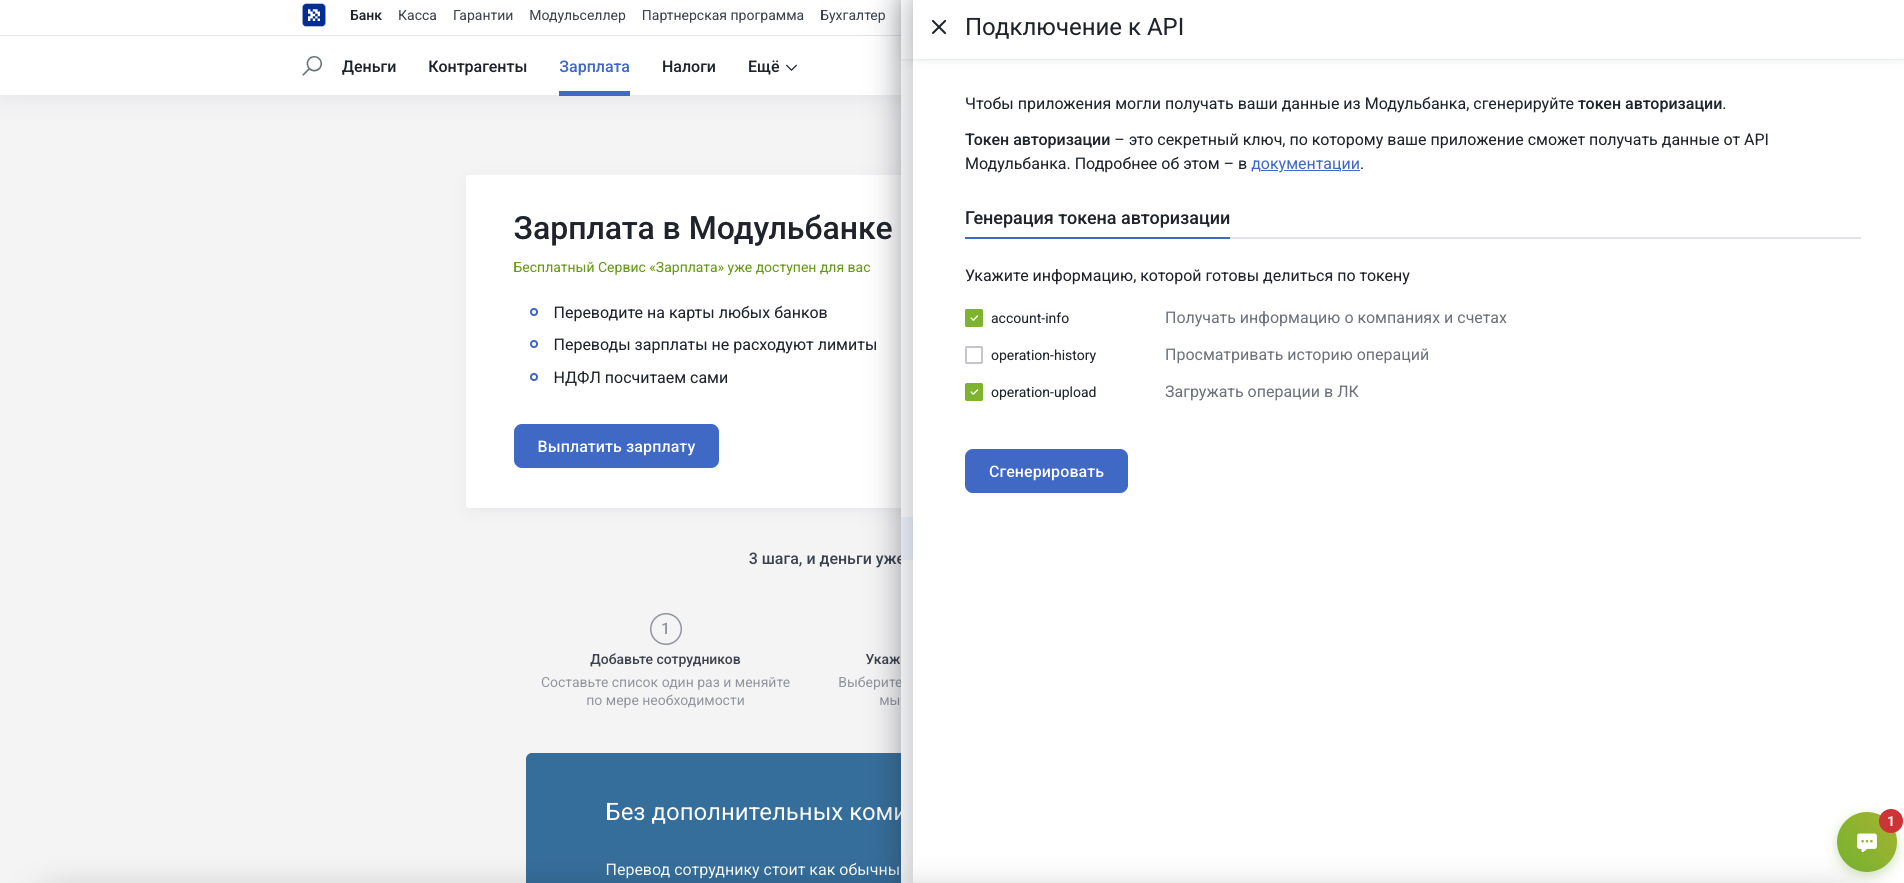Click 'Переводы зарплаты не расходуют лимиты'
This screenshot has height=883, width=1904.
click(x=715, y=345)
